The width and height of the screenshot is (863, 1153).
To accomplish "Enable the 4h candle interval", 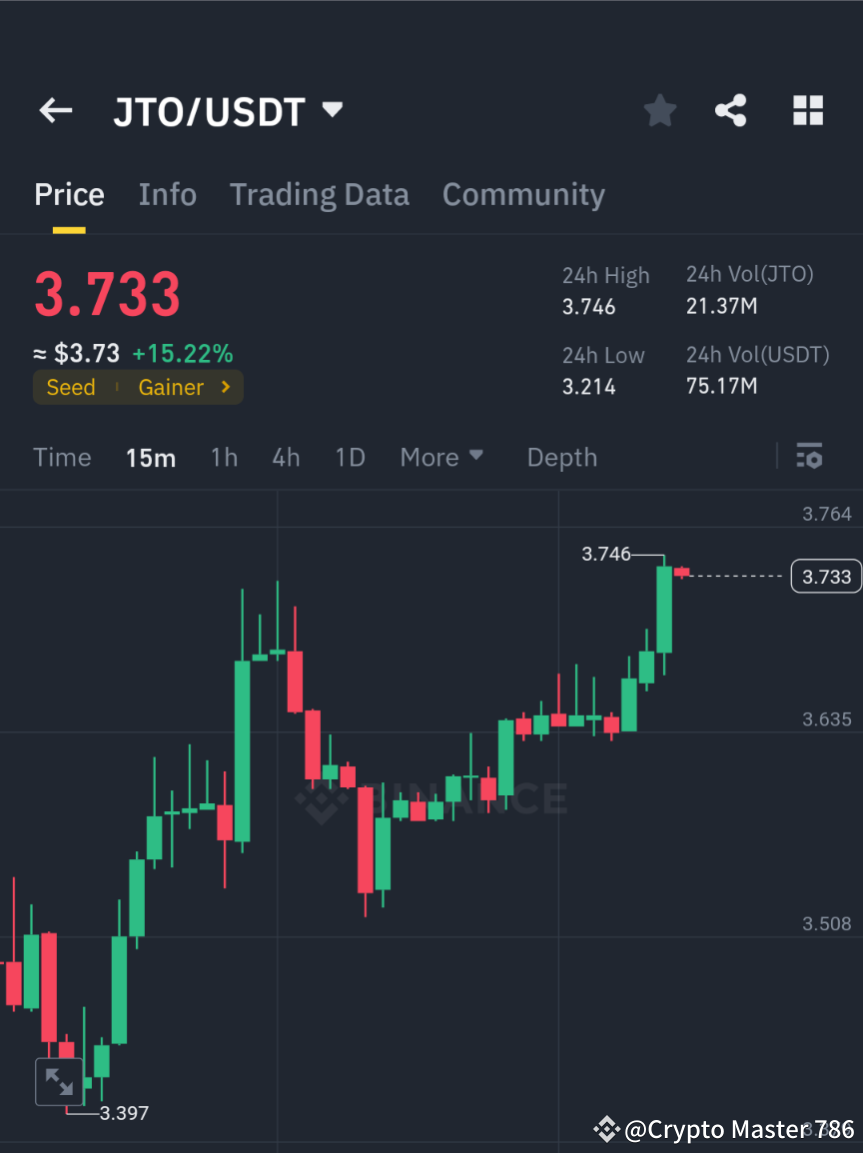I will (x=286, y=457).
